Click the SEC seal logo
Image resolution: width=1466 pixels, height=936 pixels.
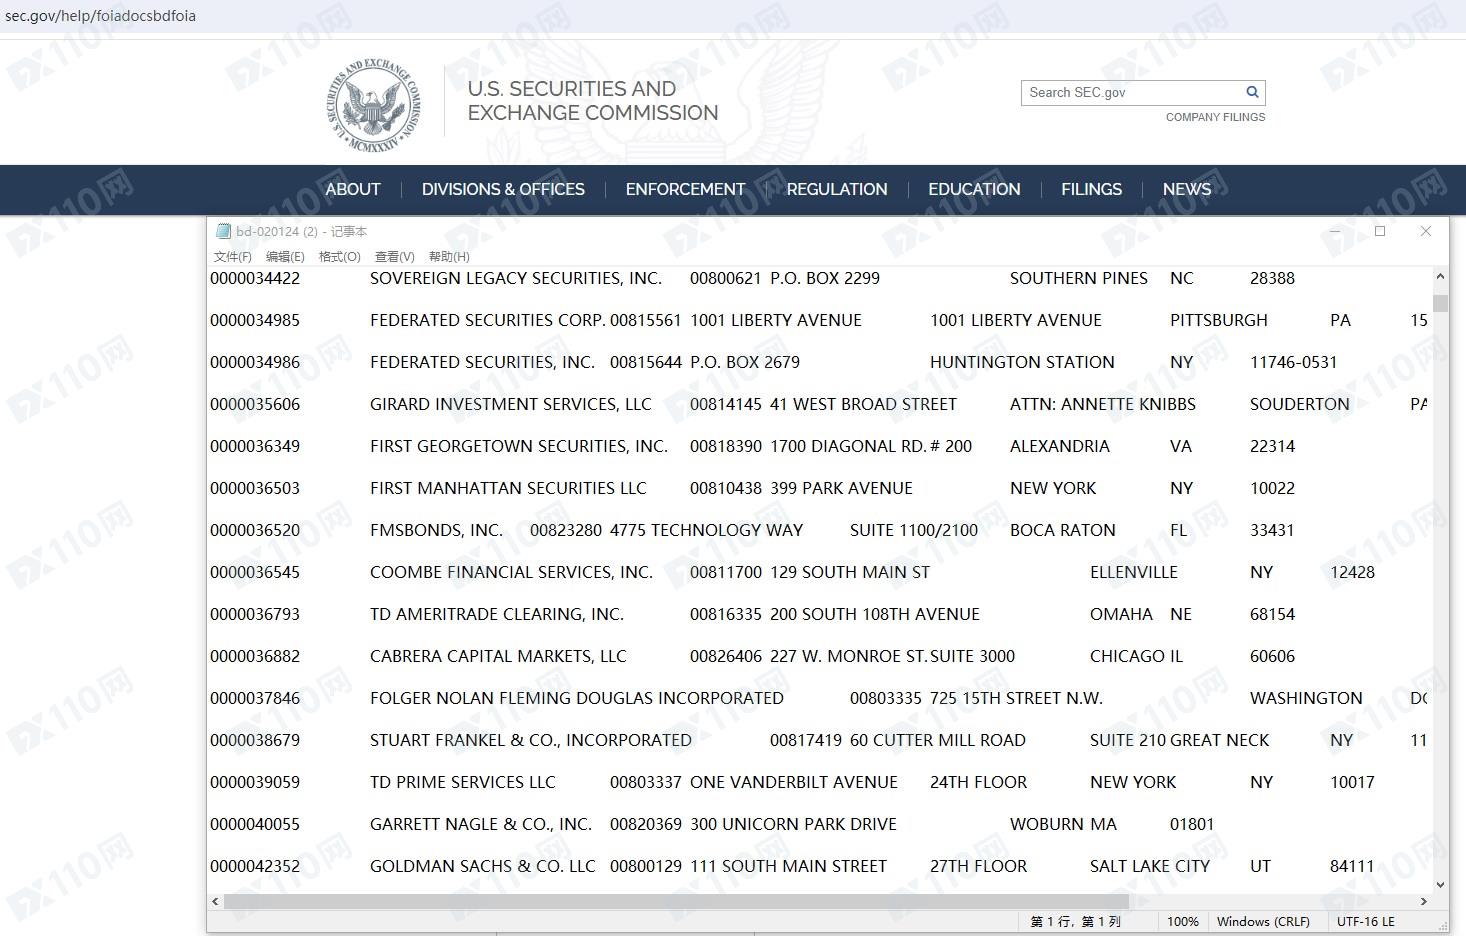click(x=374, y=105)
